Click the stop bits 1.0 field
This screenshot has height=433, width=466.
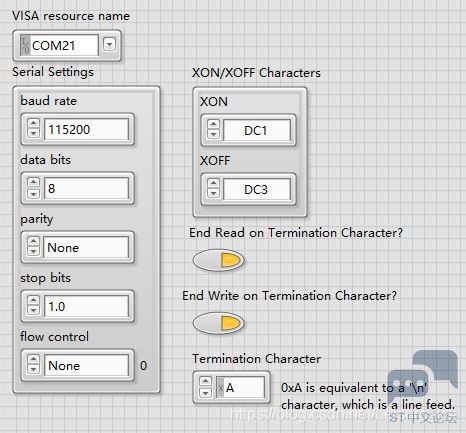click(86, 306)
